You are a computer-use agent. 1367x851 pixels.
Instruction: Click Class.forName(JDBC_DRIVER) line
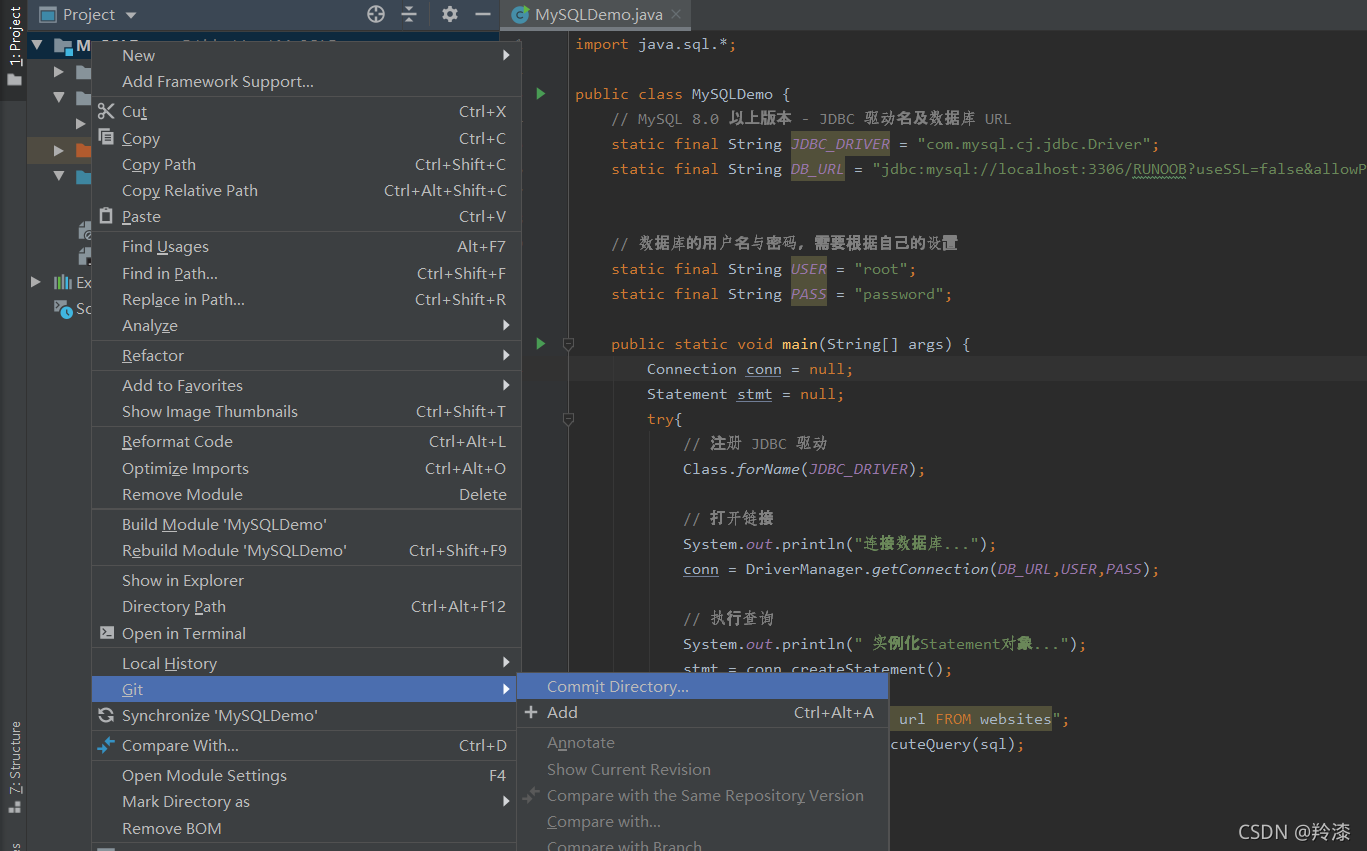804,469
